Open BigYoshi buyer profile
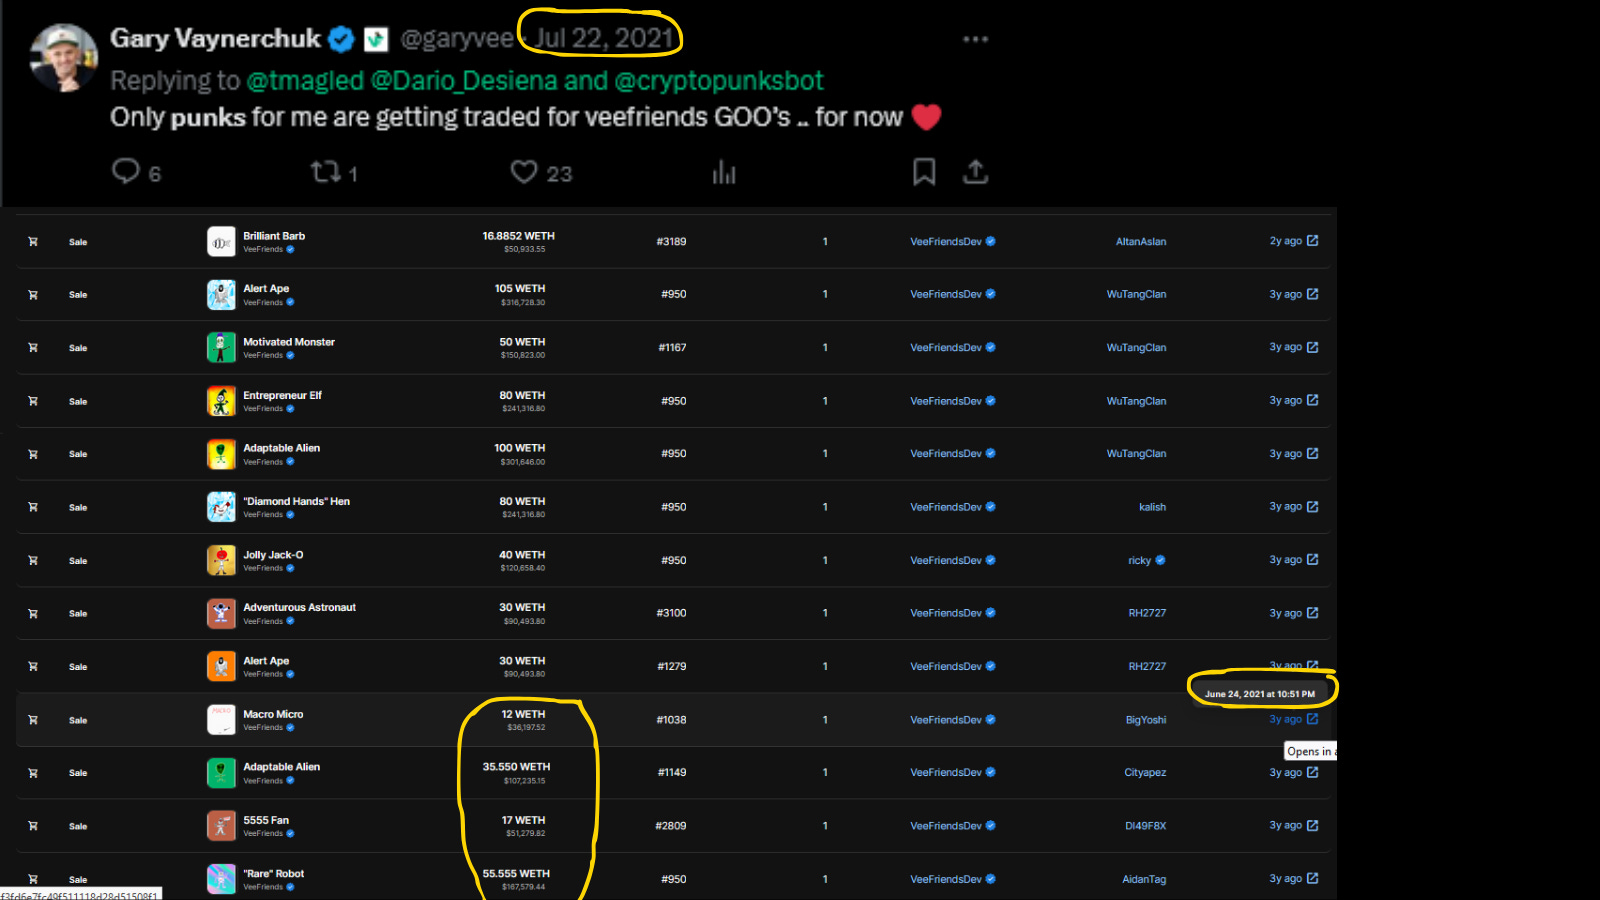 coord(1146,720)
